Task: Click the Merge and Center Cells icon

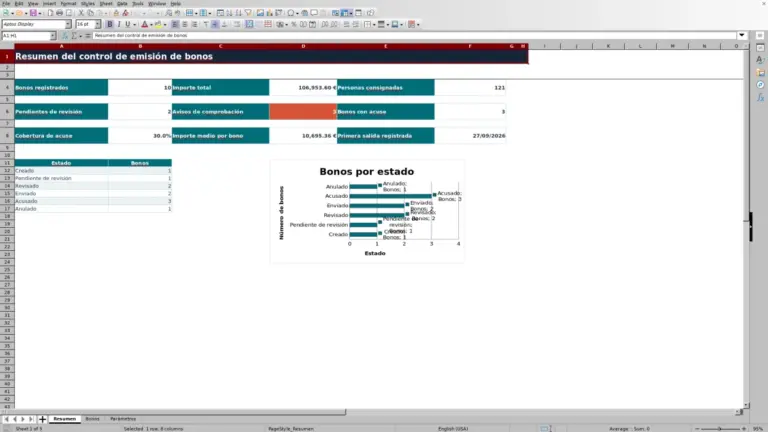Action: (x=249, y=24)
